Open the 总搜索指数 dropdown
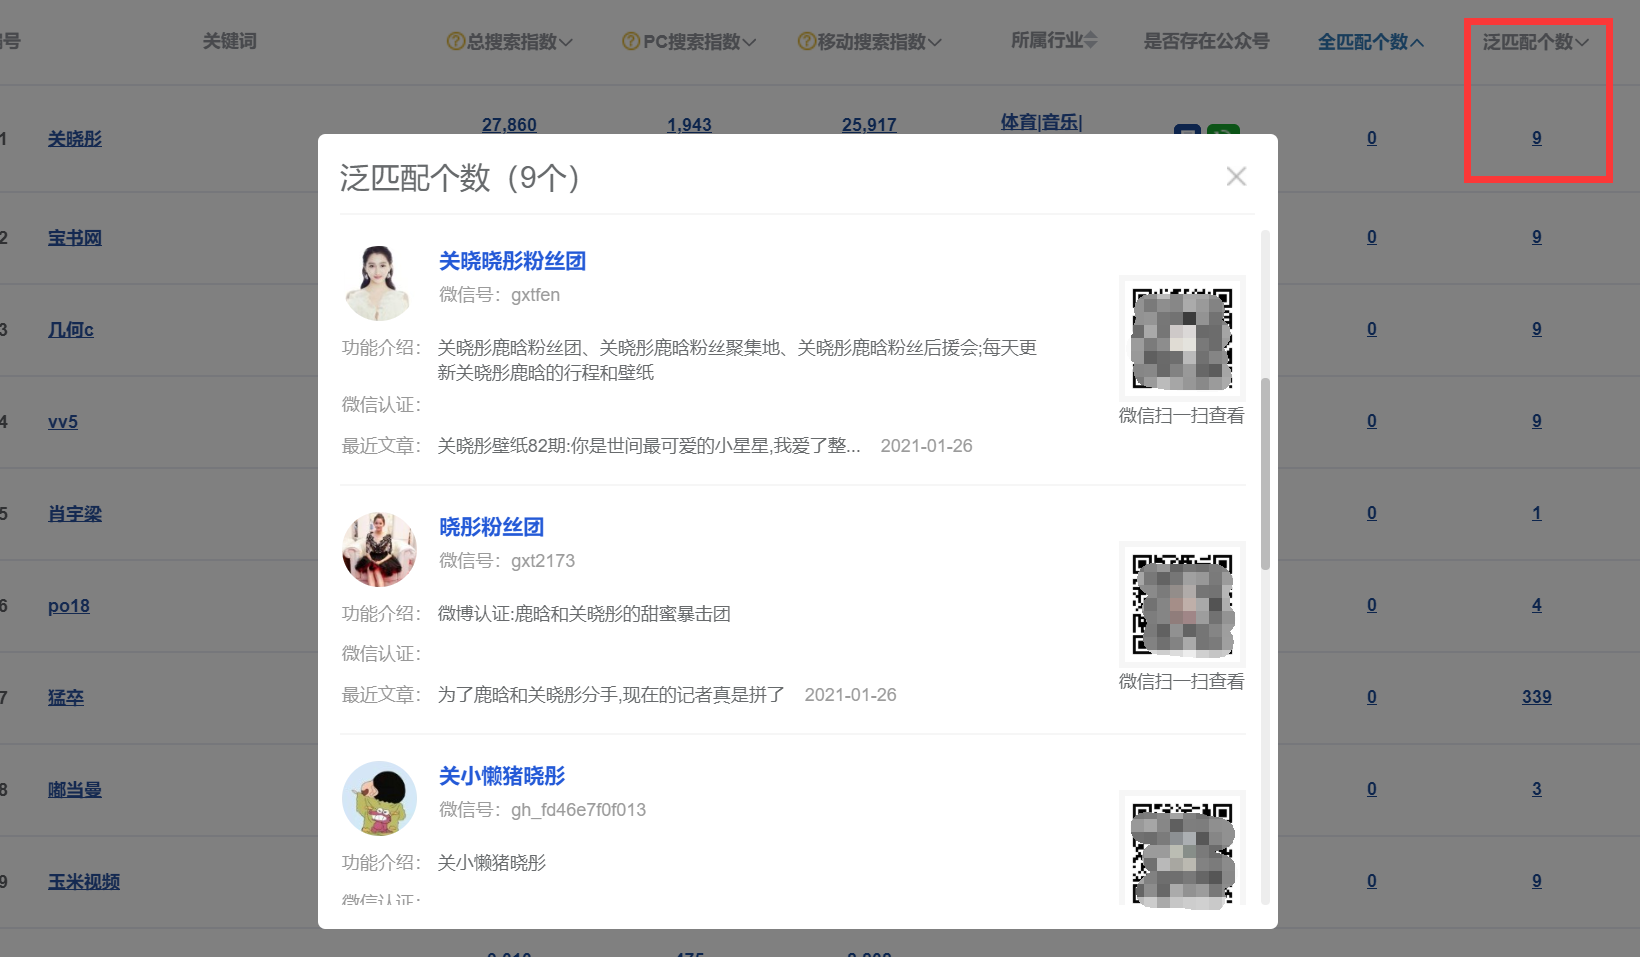This screenshot has height=957, width=1640. [566, 42]
